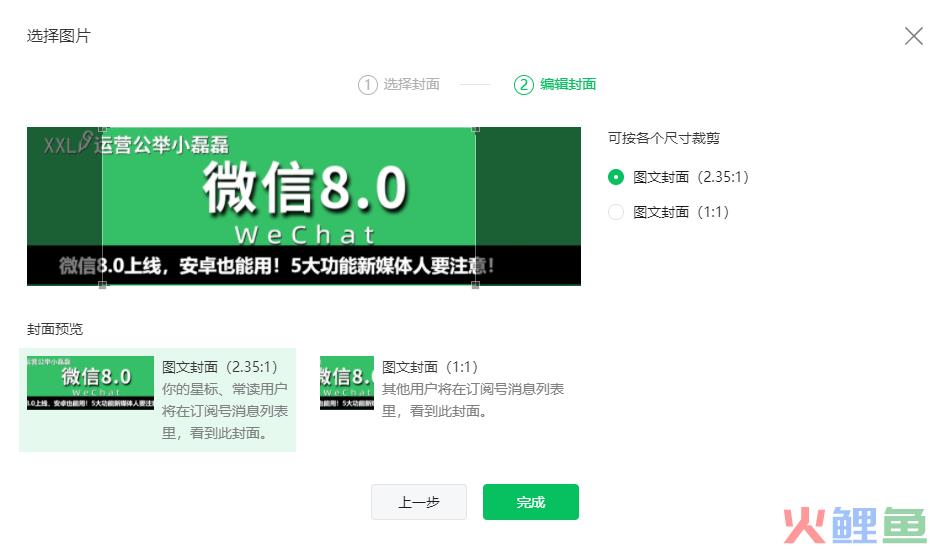This screenshot has width=951, height=549.
Task: Click top-right crop handle on cover image
Action: click(476, 129)
